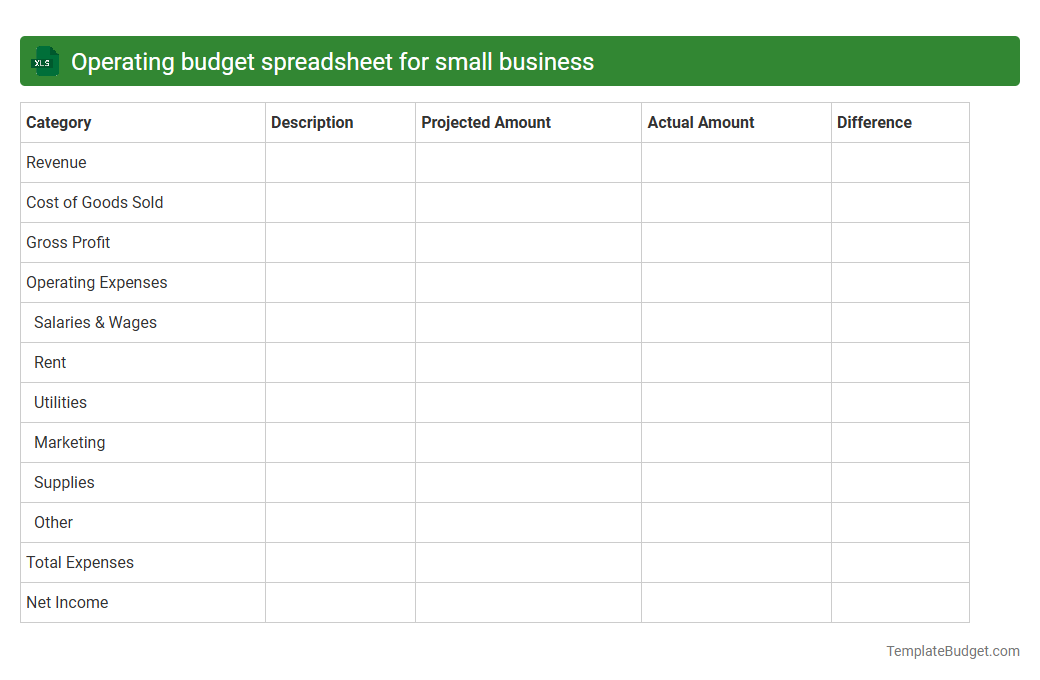Screen dimensions: 1040x680
Task: Click the Net Income row label
Action: point(67,602)
